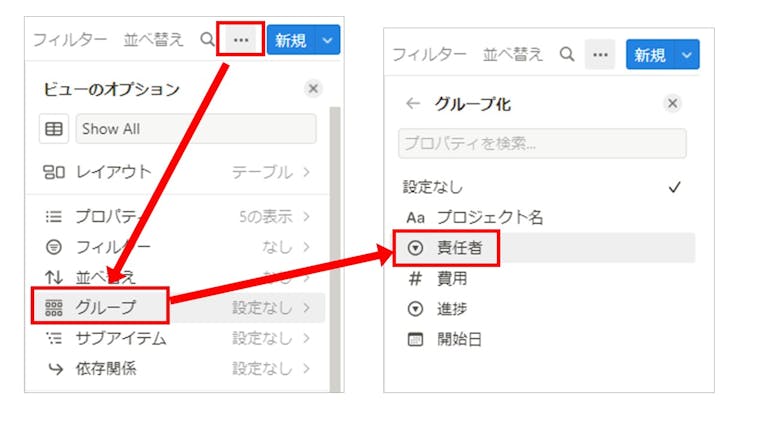This screenshot has height=432, width=768.
Task: Click search icon in right panel toolbar
Action: pyautogui.click(x=567, y=54)
